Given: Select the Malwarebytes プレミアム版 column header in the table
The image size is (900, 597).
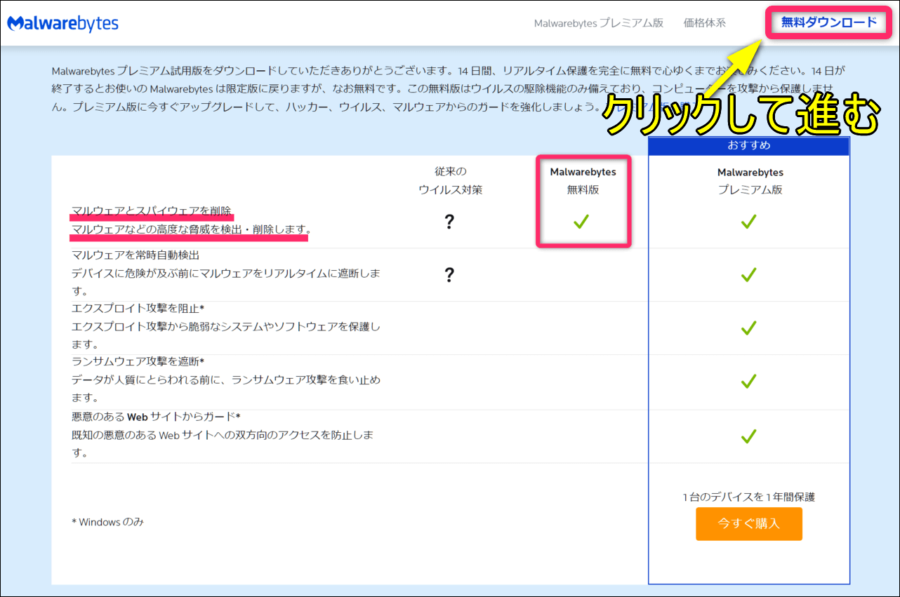Looking at the screenshot, I should tap(750, 180).
